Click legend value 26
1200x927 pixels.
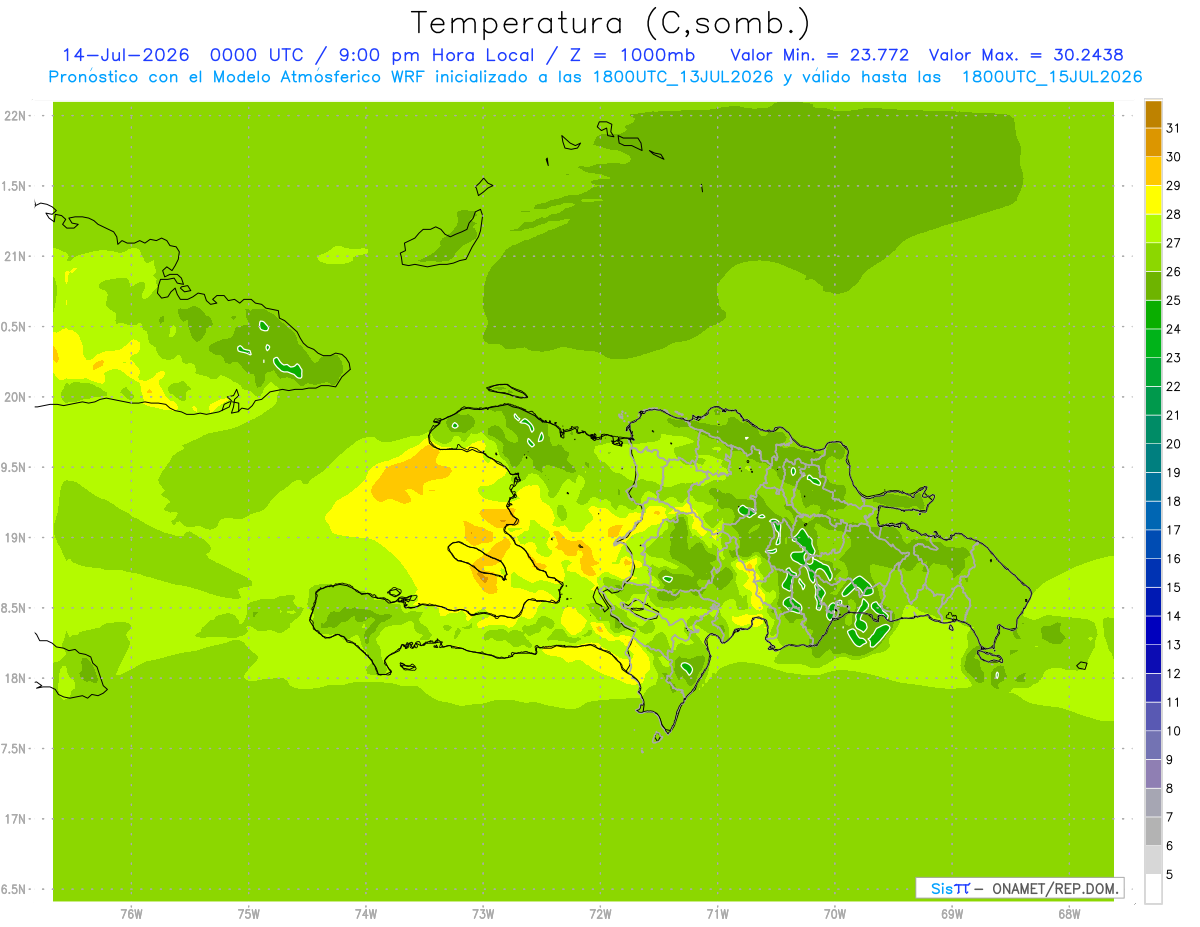click(1173, 271)
